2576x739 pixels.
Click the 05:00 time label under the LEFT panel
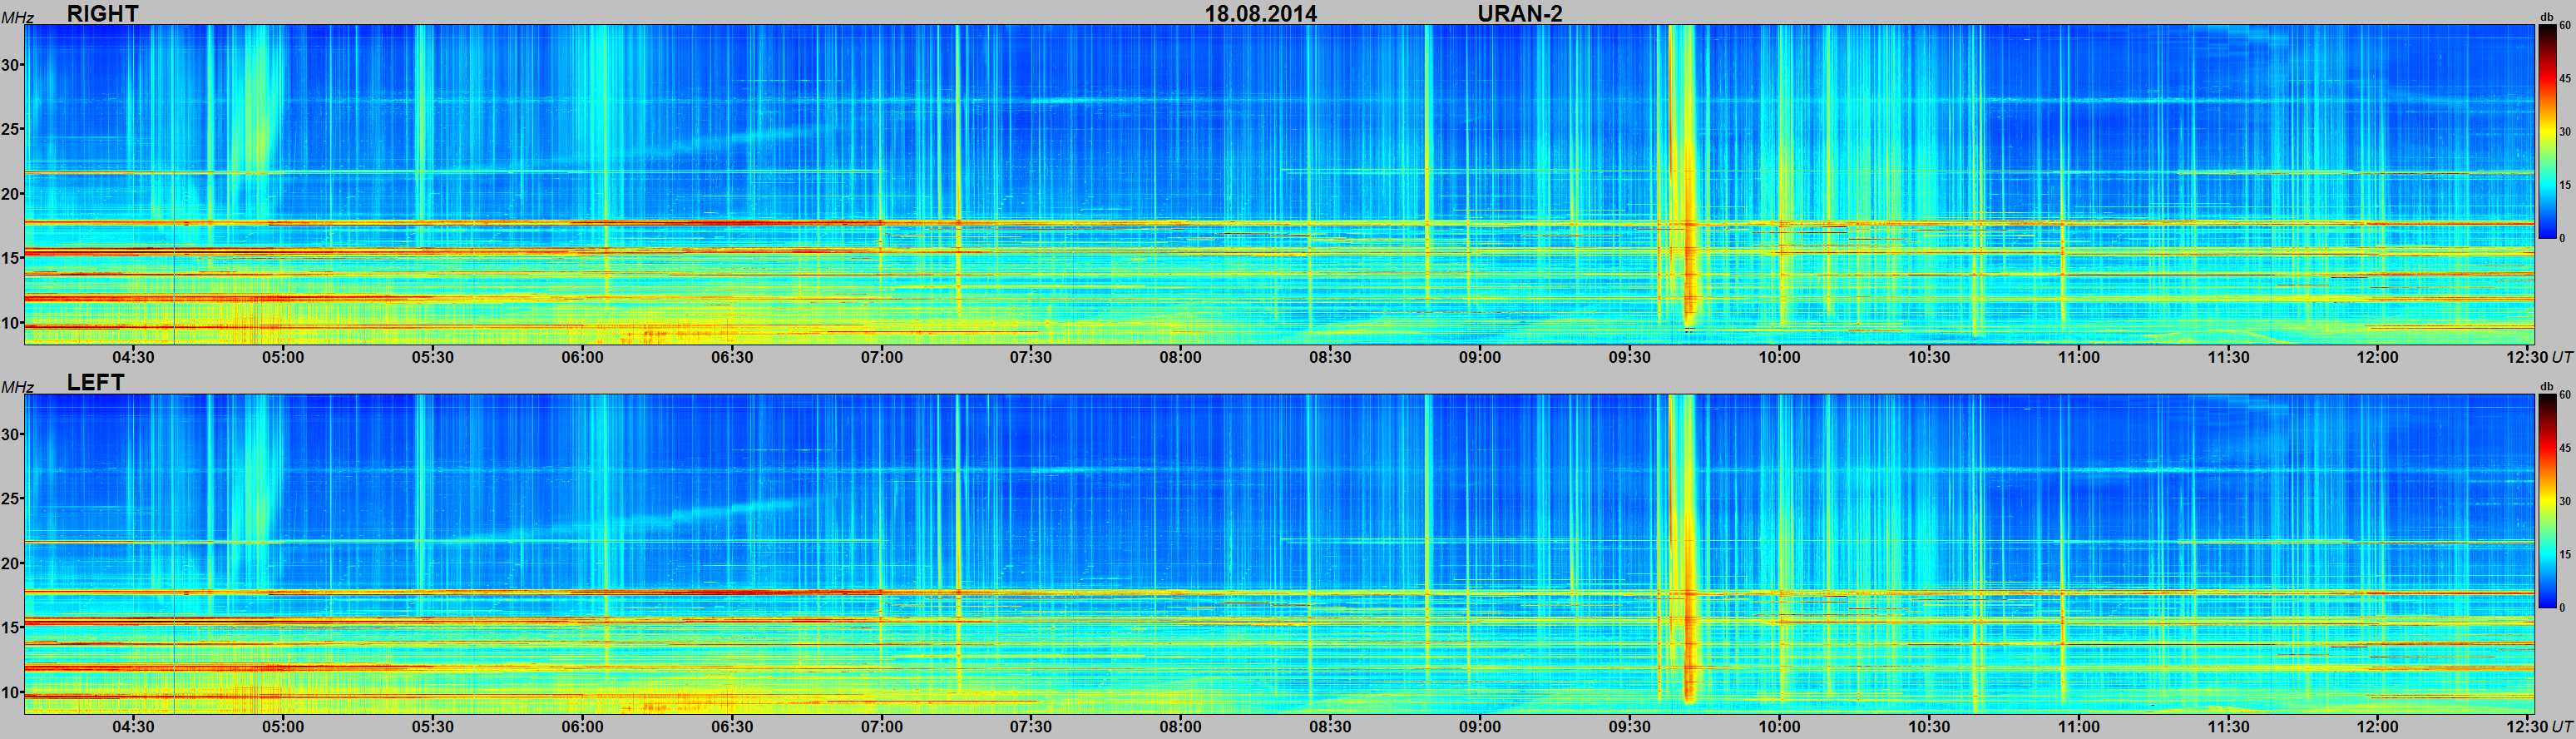[283, 727]
